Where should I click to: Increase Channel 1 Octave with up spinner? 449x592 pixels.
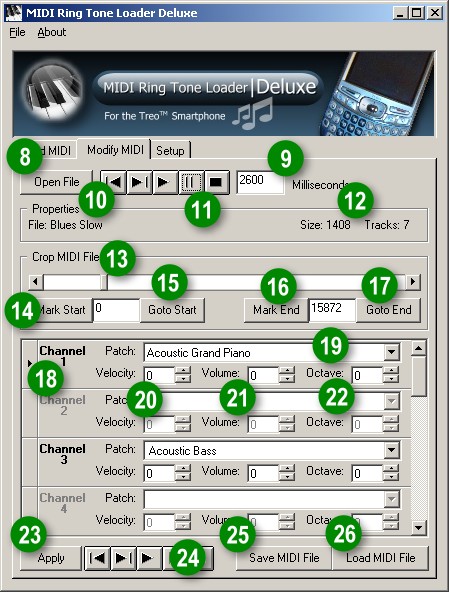pyautogui.click(x=391, y=371)
